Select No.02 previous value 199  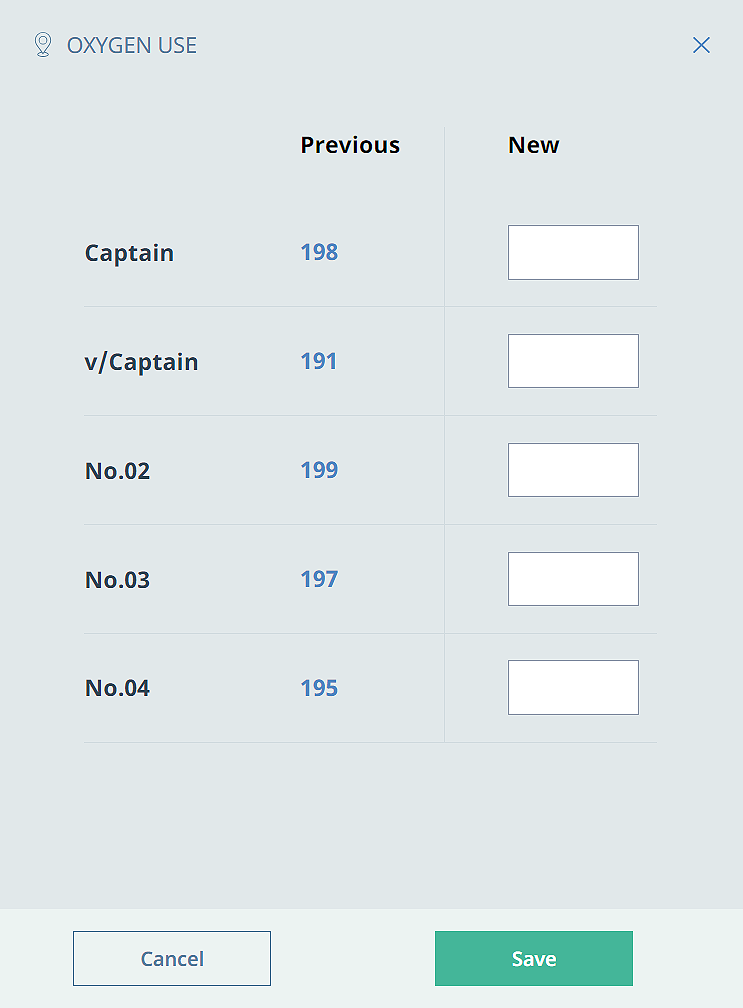[x=319, y=470]
